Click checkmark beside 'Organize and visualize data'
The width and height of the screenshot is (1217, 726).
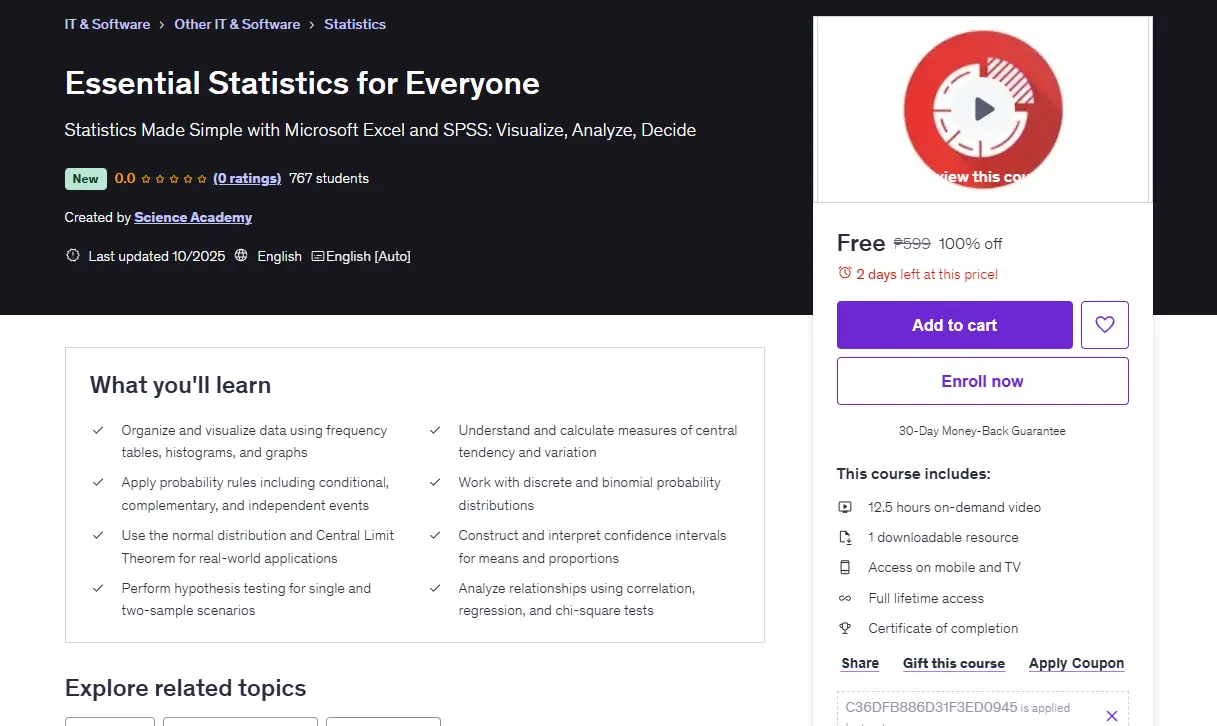[98, 430]
